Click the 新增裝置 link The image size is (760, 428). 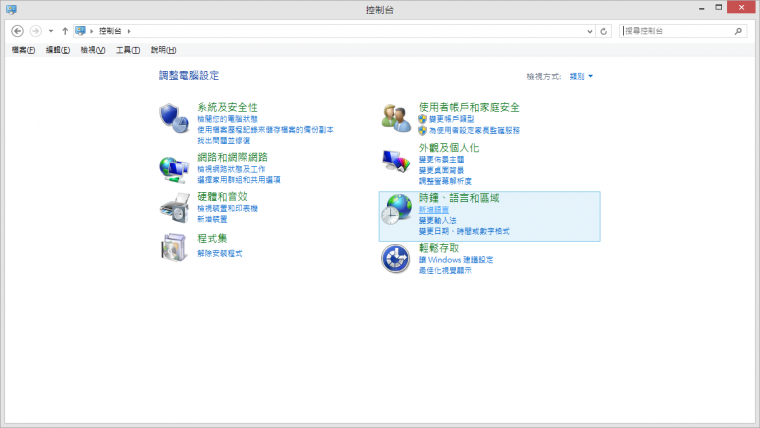point(212,219)
